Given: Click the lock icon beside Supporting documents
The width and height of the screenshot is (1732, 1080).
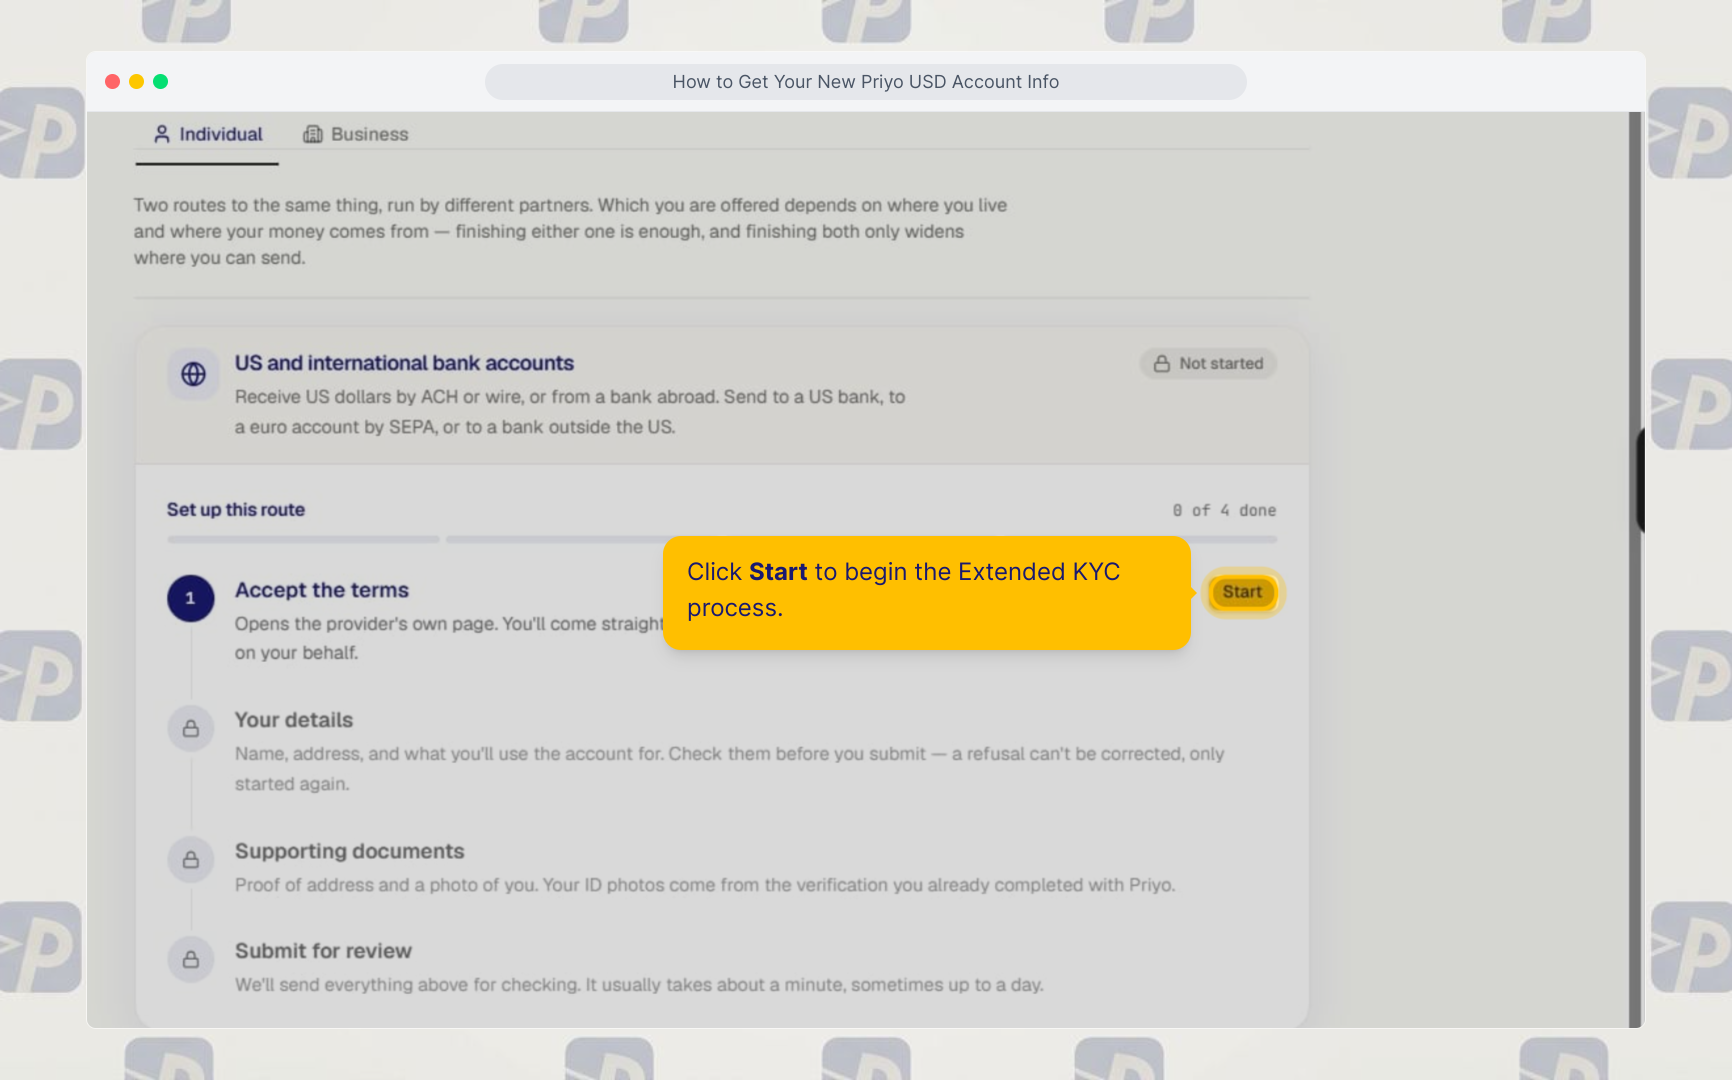Looking at the screenshot, I should tap(190, 859).
